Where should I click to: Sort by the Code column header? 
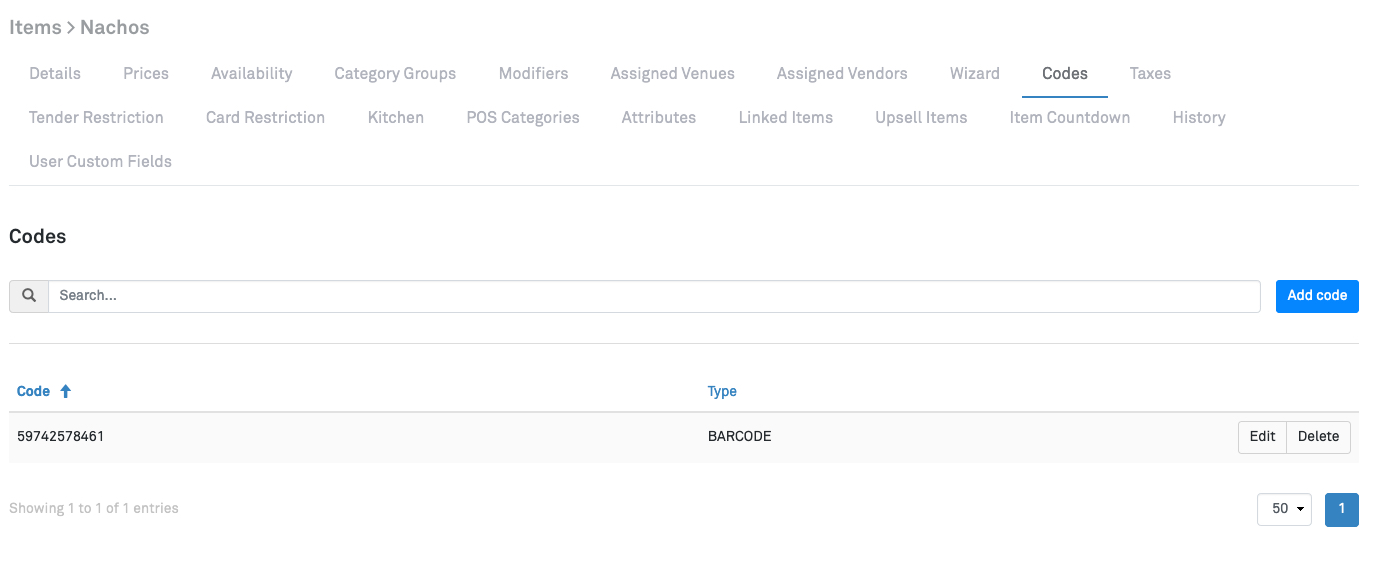[34, 392]
